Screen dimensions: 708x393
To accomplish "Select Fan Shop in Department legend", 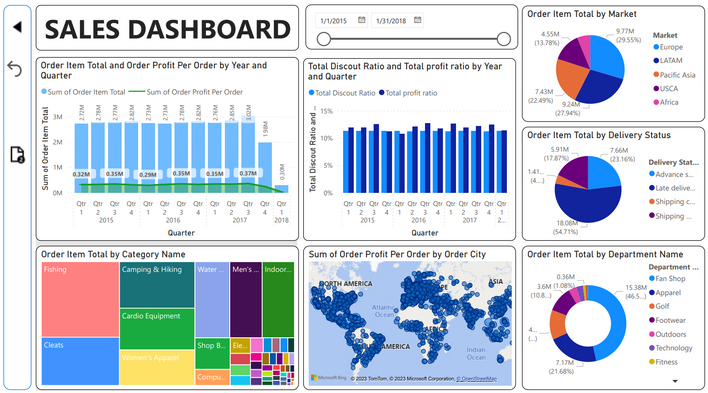I will coord(667,279).
